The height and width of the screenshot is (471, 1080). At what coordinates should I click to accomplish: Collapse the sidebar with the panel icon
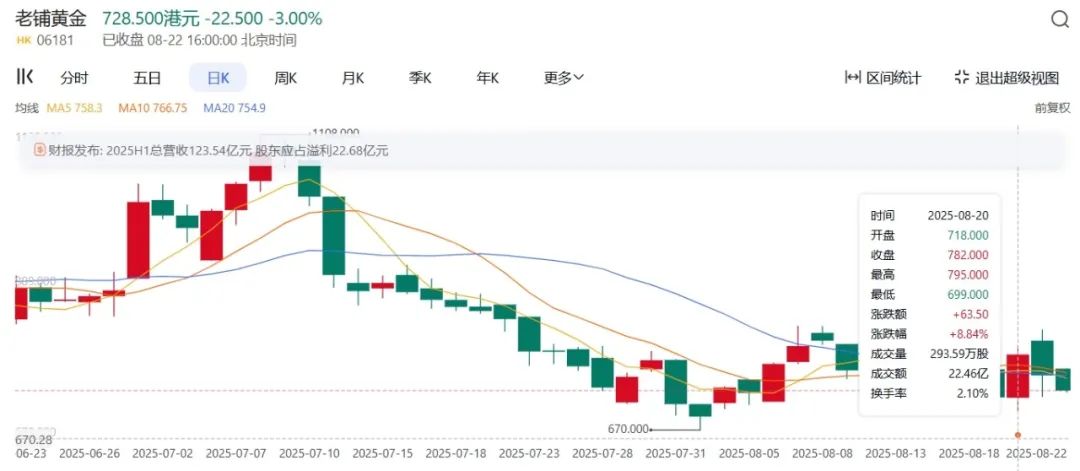pos(25,77)
